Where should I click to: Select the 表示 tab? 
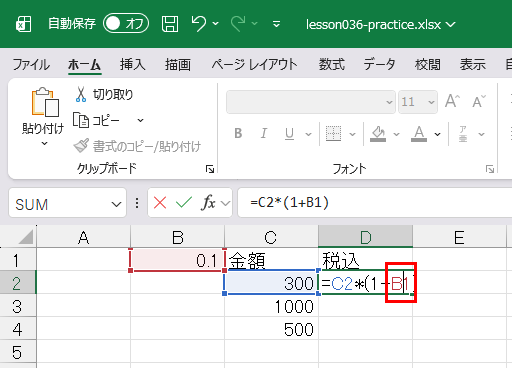pyautogui.click(x=473, y=64)
